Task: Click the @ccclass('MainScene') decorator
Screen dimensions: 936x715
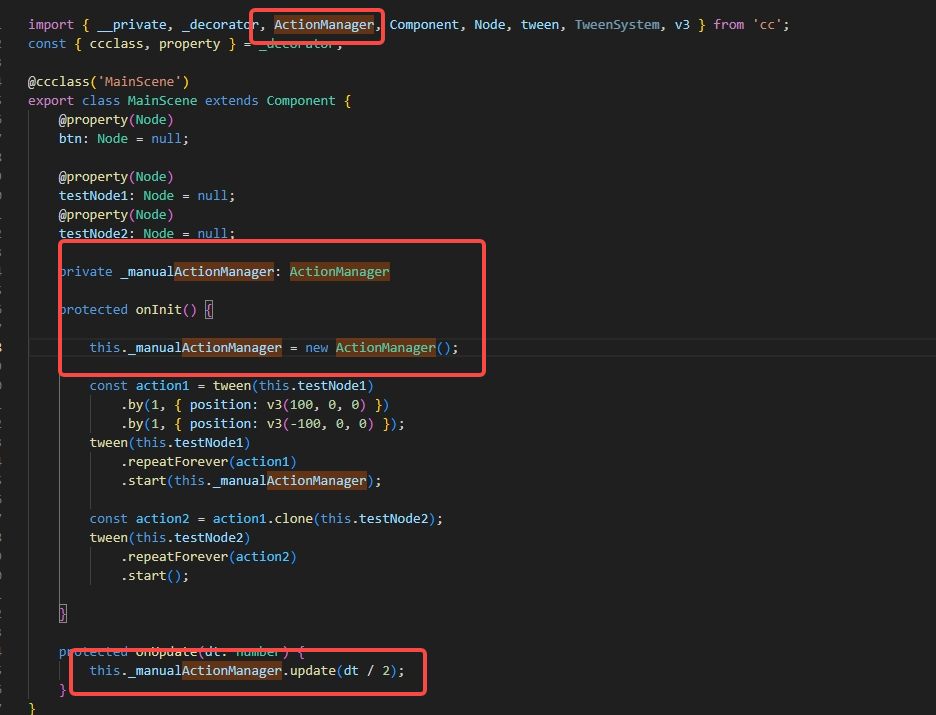Action: (x=108, y=82)
